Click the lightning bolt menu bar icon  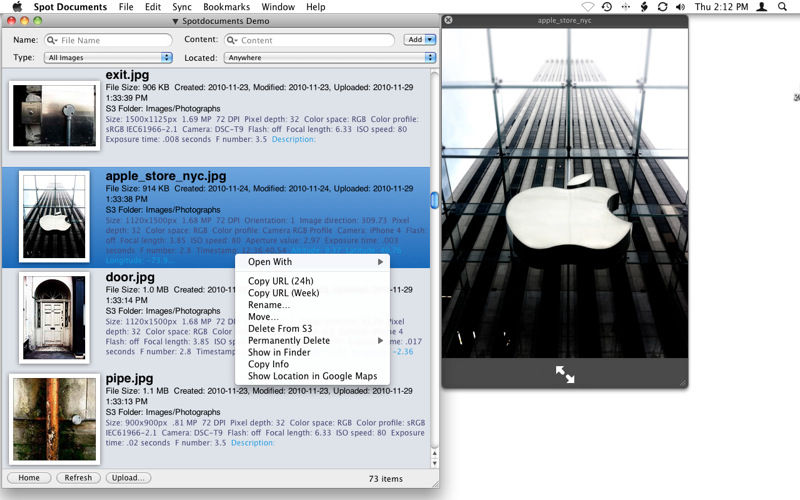click(x=644, y=7)
